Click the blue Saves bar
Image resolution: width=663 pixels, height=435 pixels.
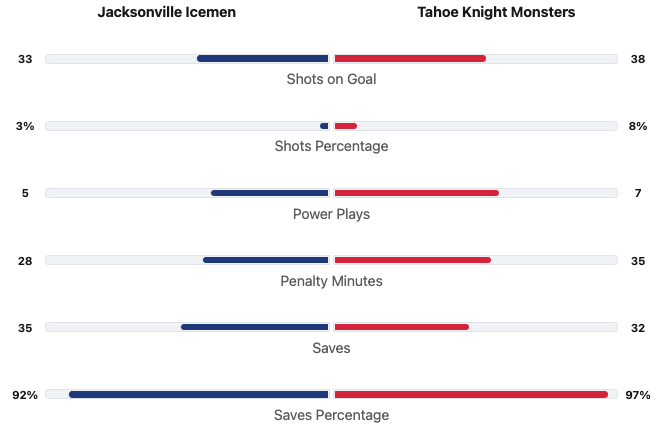[x=255, y=327]
